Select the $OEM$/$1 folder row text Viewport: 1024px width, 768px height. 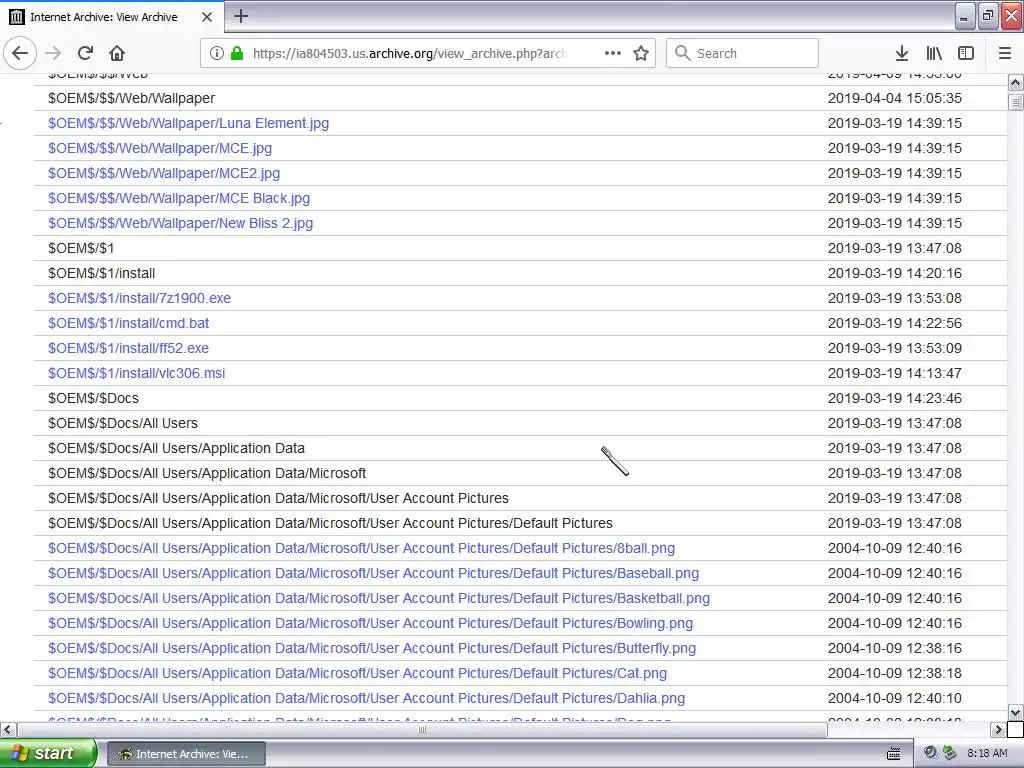pos(81,248)
